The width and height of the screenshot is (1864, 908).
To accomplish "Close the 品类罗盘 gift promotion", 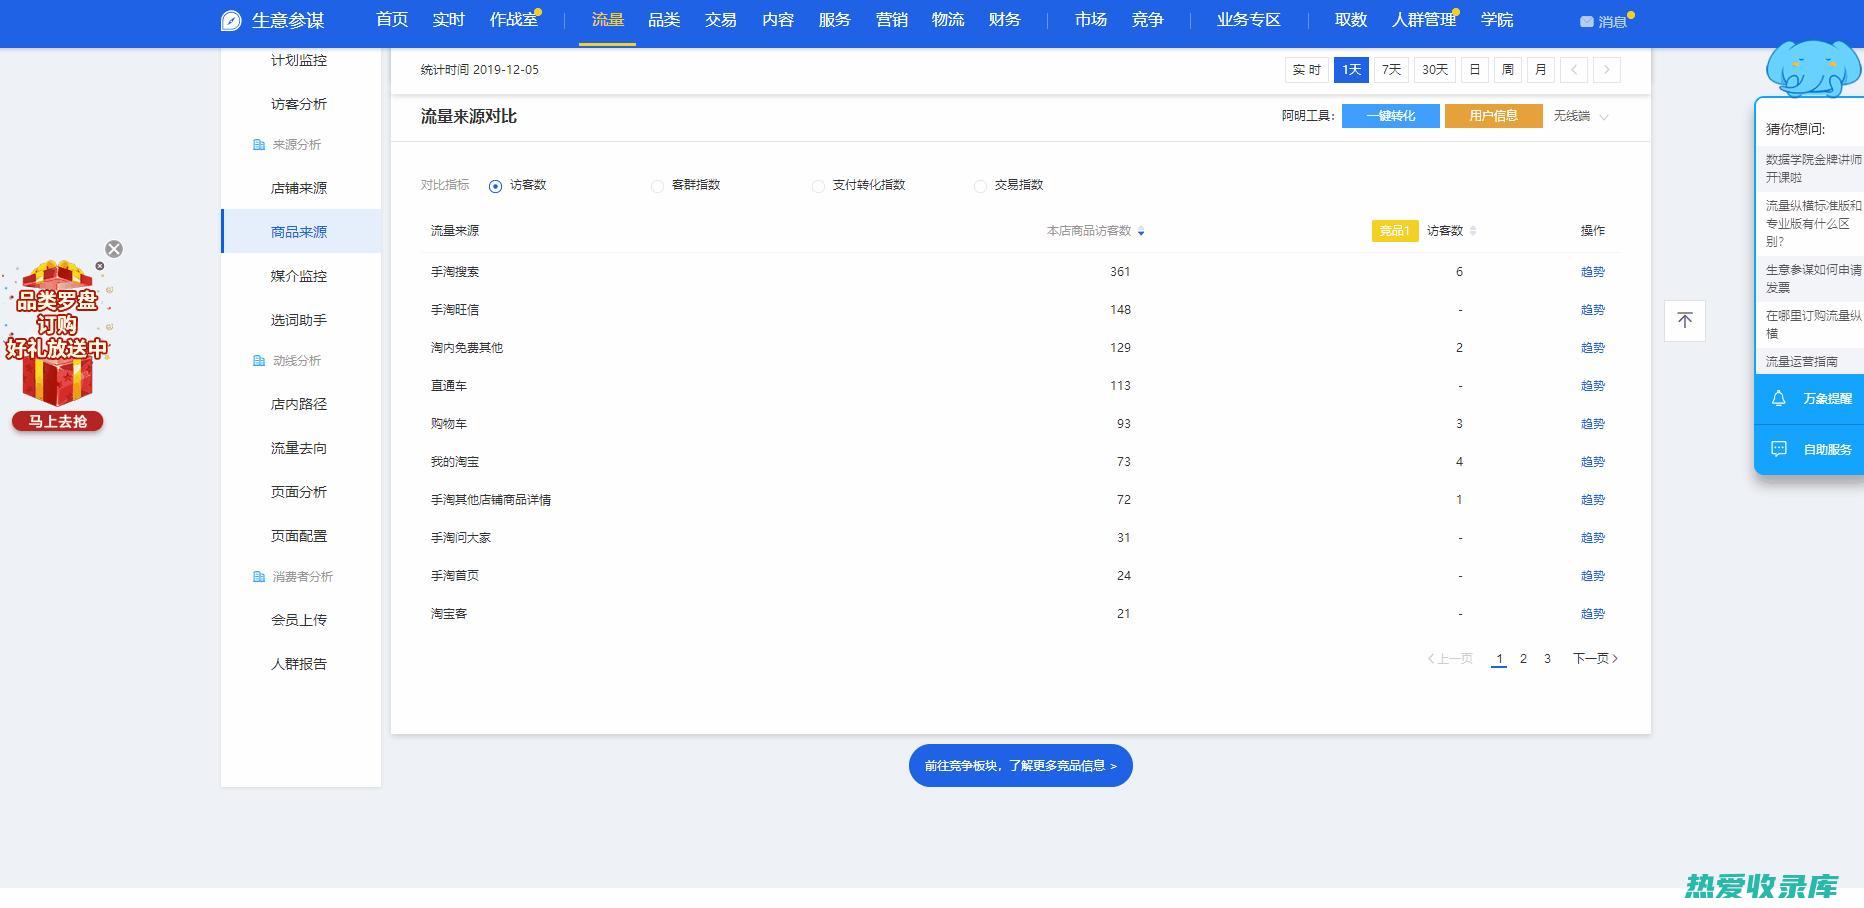I will [114, 249].
